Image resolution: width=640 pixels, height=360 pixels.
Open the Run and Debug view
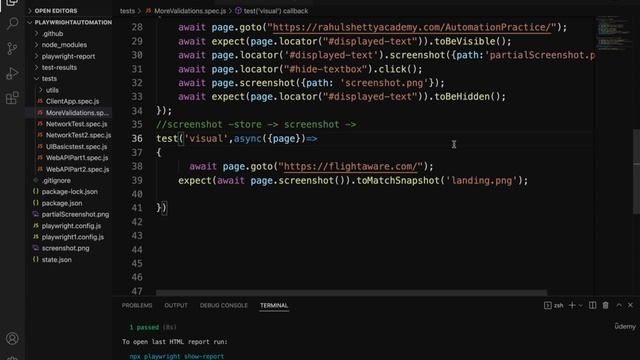pyautogui.click(x=12, y=73)
